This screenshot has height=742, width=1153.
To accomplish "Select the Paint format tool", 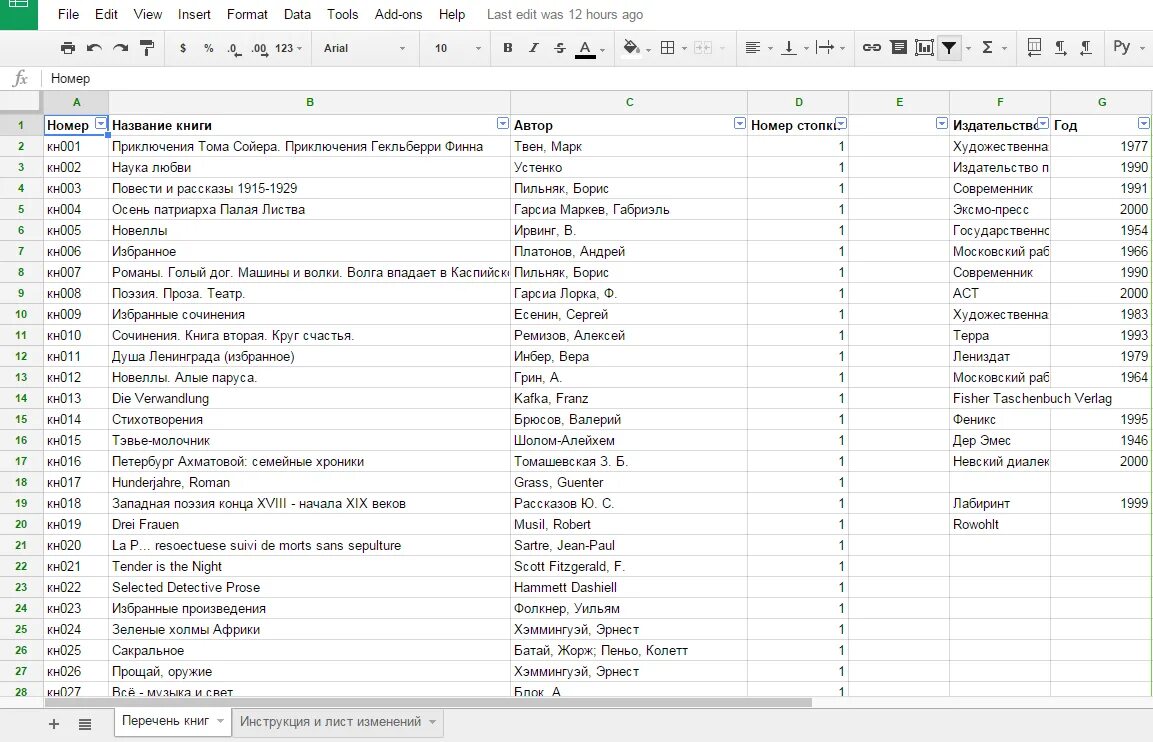I will pos(147,48).
